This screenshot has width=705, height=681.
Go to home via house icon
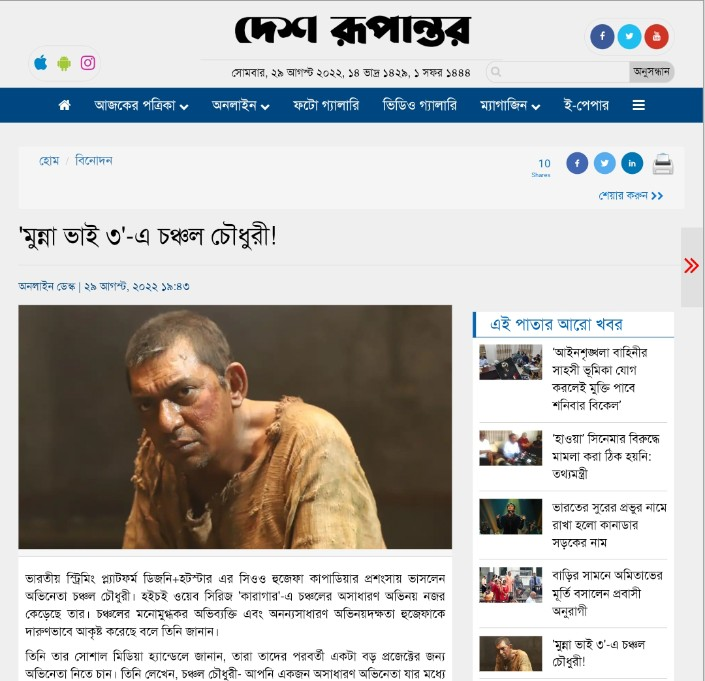tap(65, 105)
